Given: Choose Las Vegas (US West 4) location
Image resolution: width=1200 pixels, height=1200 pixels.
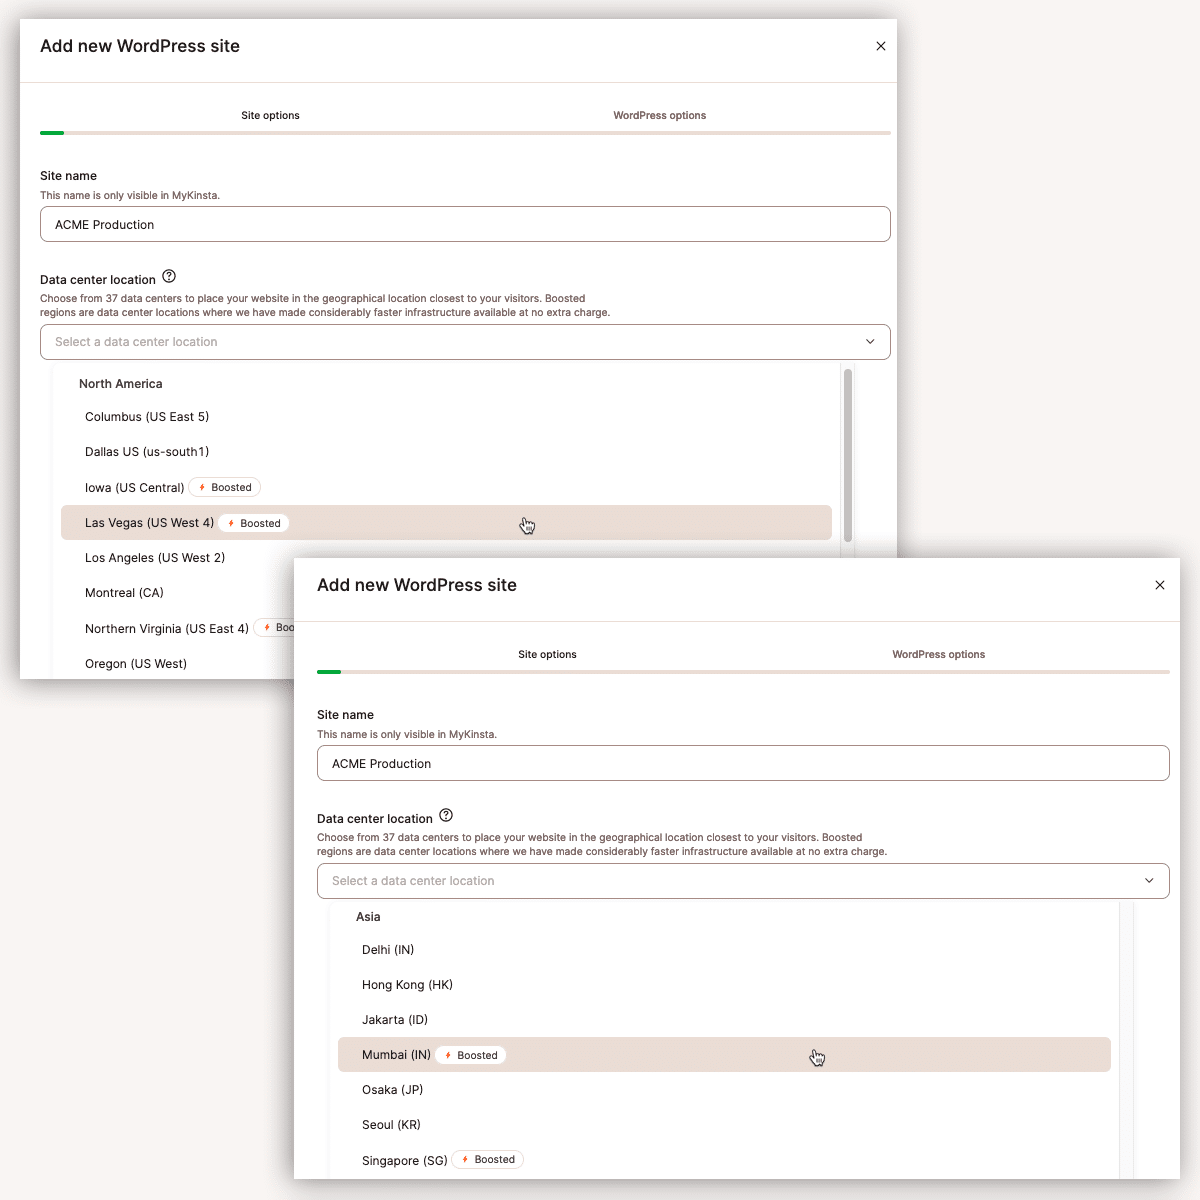Looking at the screenshot, I should (446, 523).
